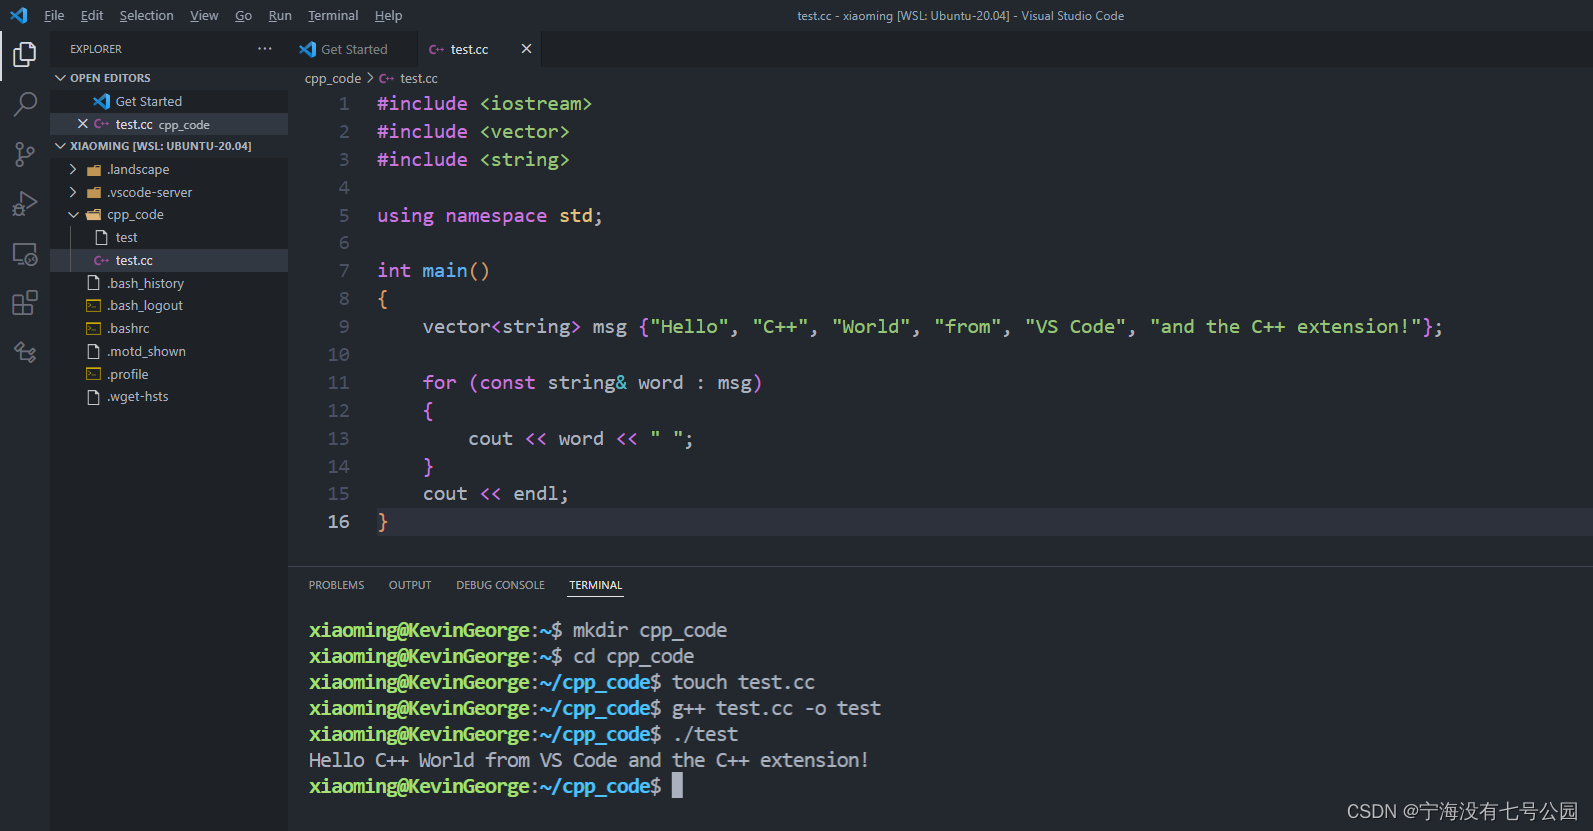The width and height of the screenshot is (1593, 831).
Task: Open the View menu
Action: [204, 15]
